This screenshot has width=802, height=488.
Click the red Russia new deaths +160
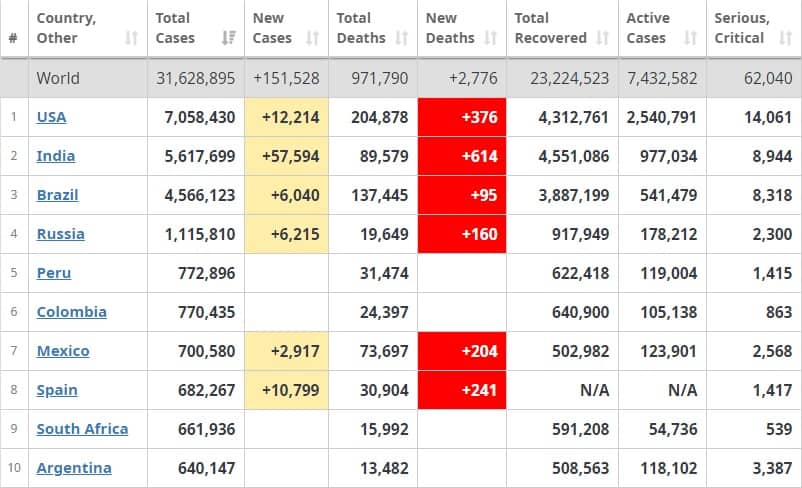(x=462, y=234)
